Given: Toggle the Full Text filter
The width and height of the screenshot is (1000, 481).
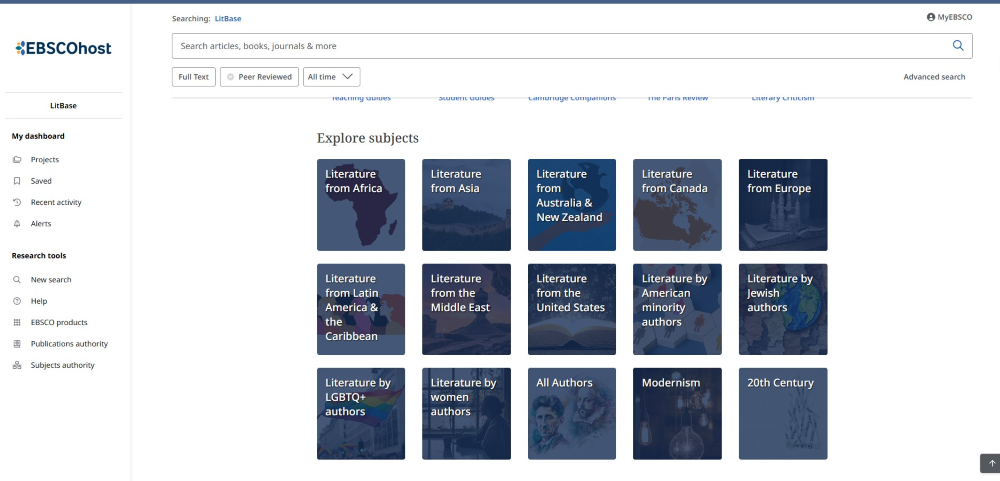Looking at the screenshot, I should 193,77.
